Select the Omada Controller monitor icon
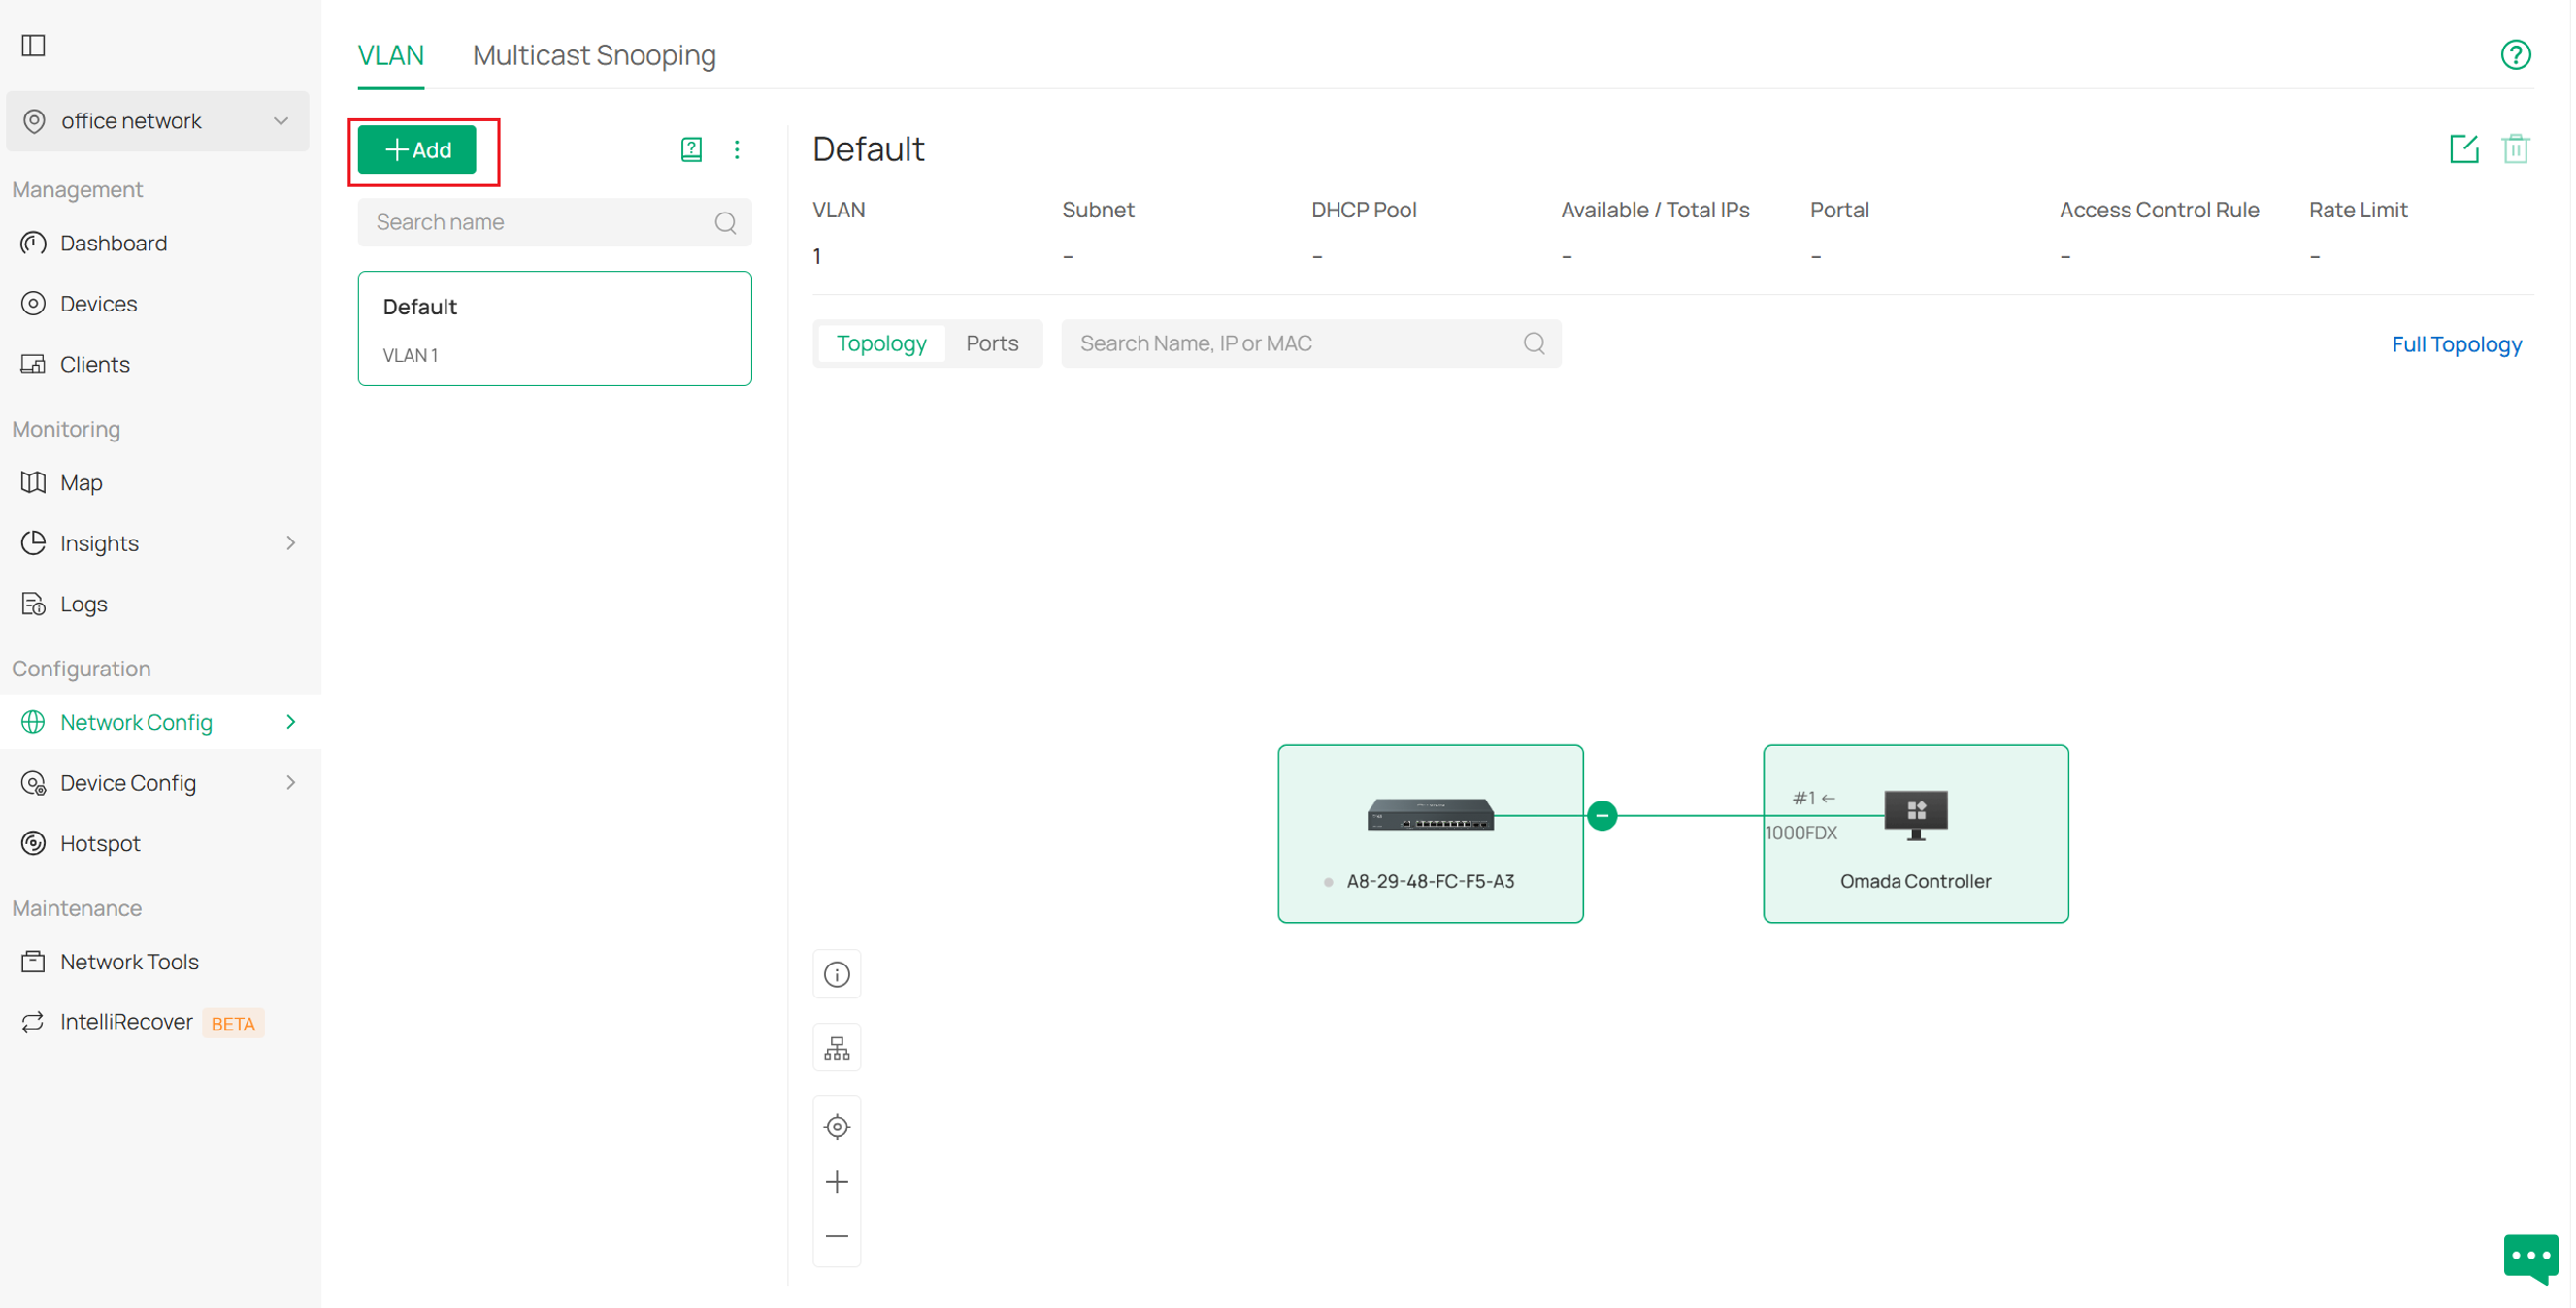 (1916, 815)
